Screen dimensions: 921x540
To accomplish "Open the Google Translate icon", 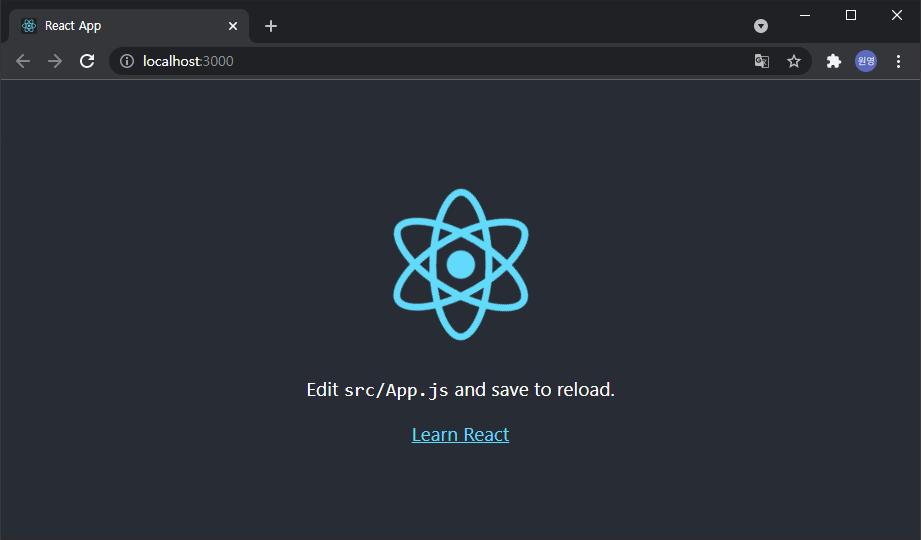I will coord(762,61).
